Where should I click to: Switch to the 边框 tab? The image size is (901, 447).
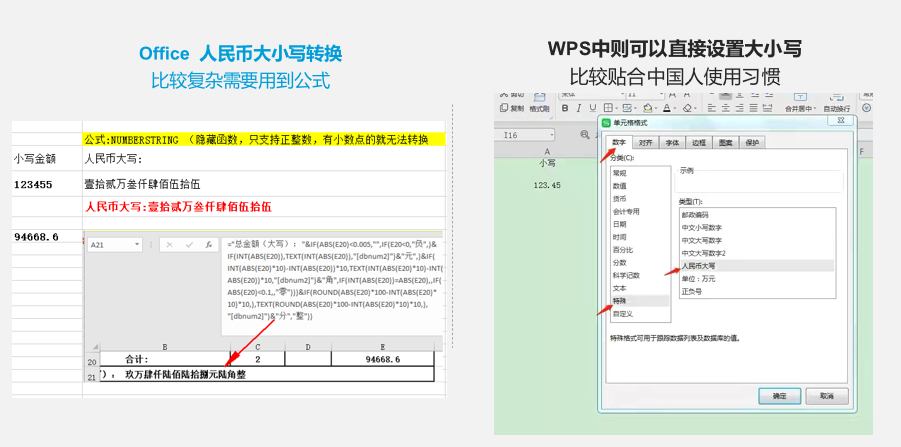click(698, 143)
